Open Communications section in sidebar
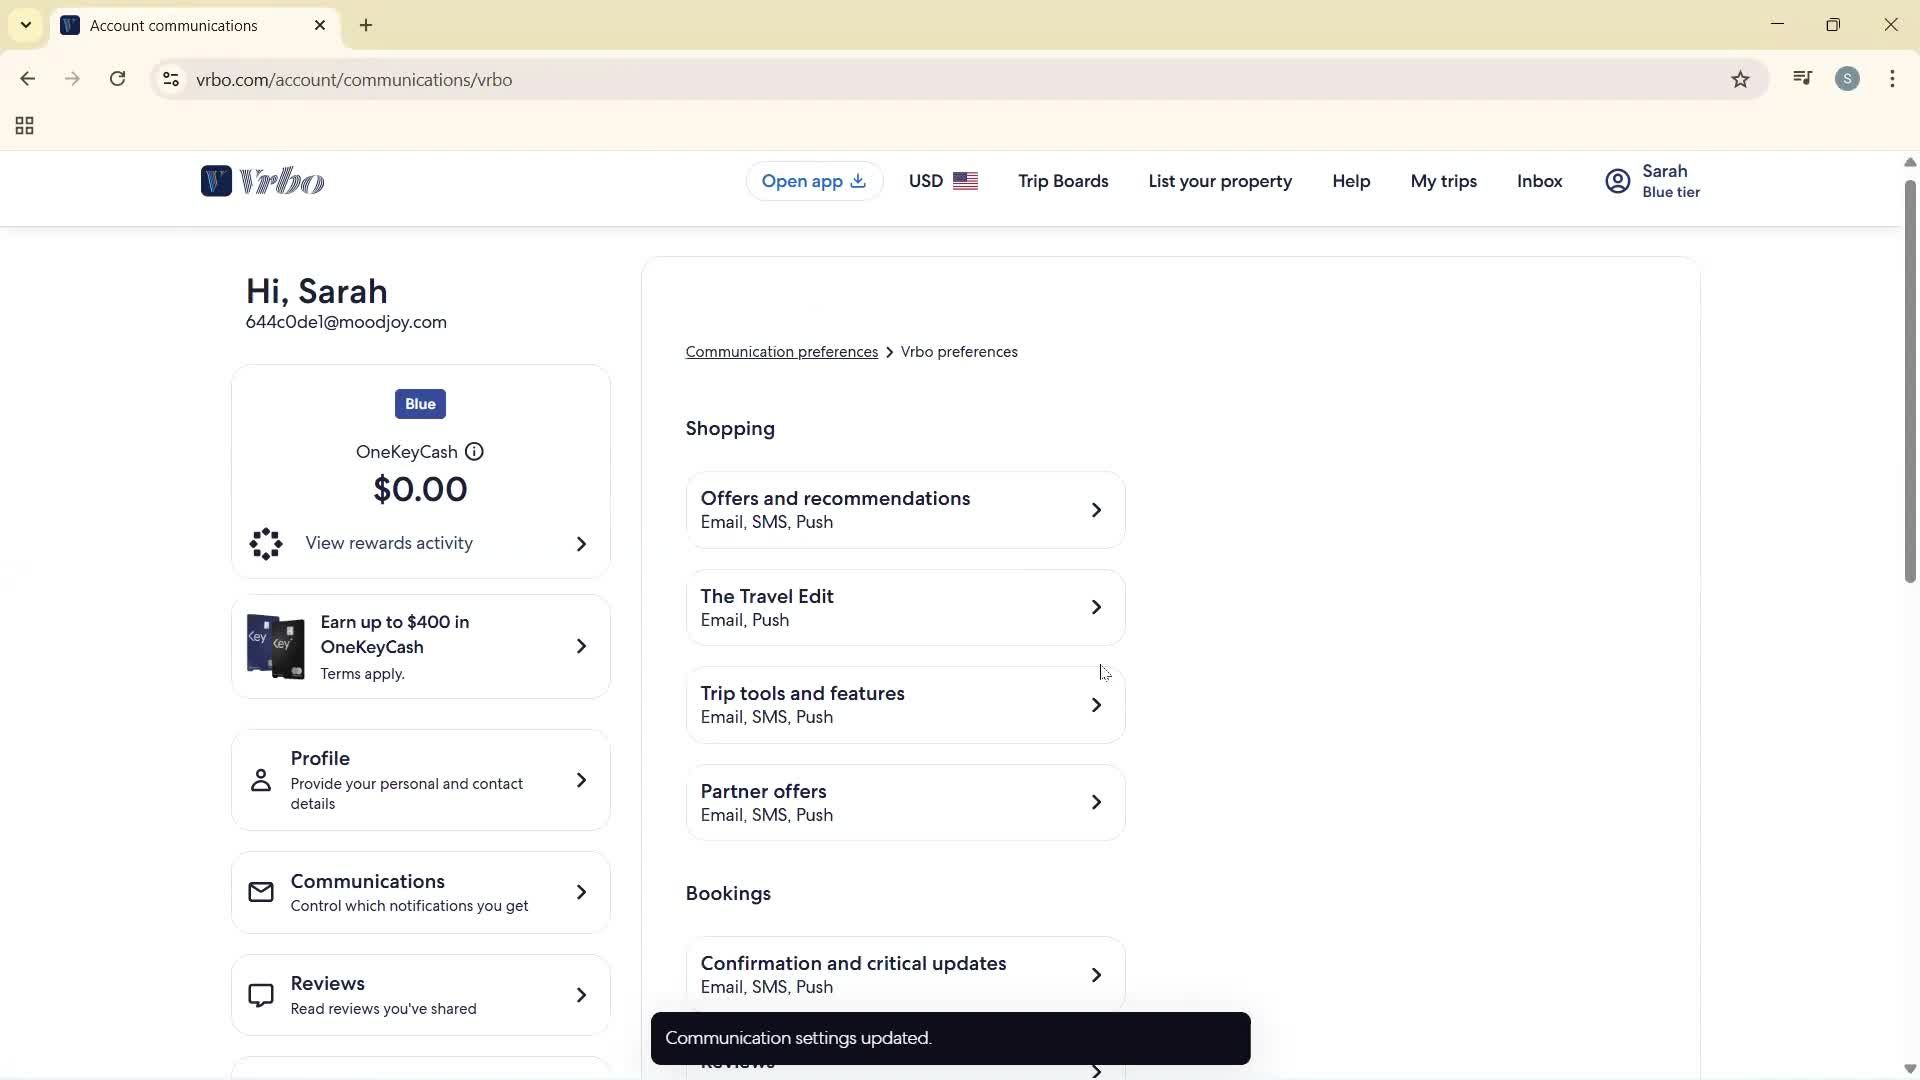 pos(420,893)
